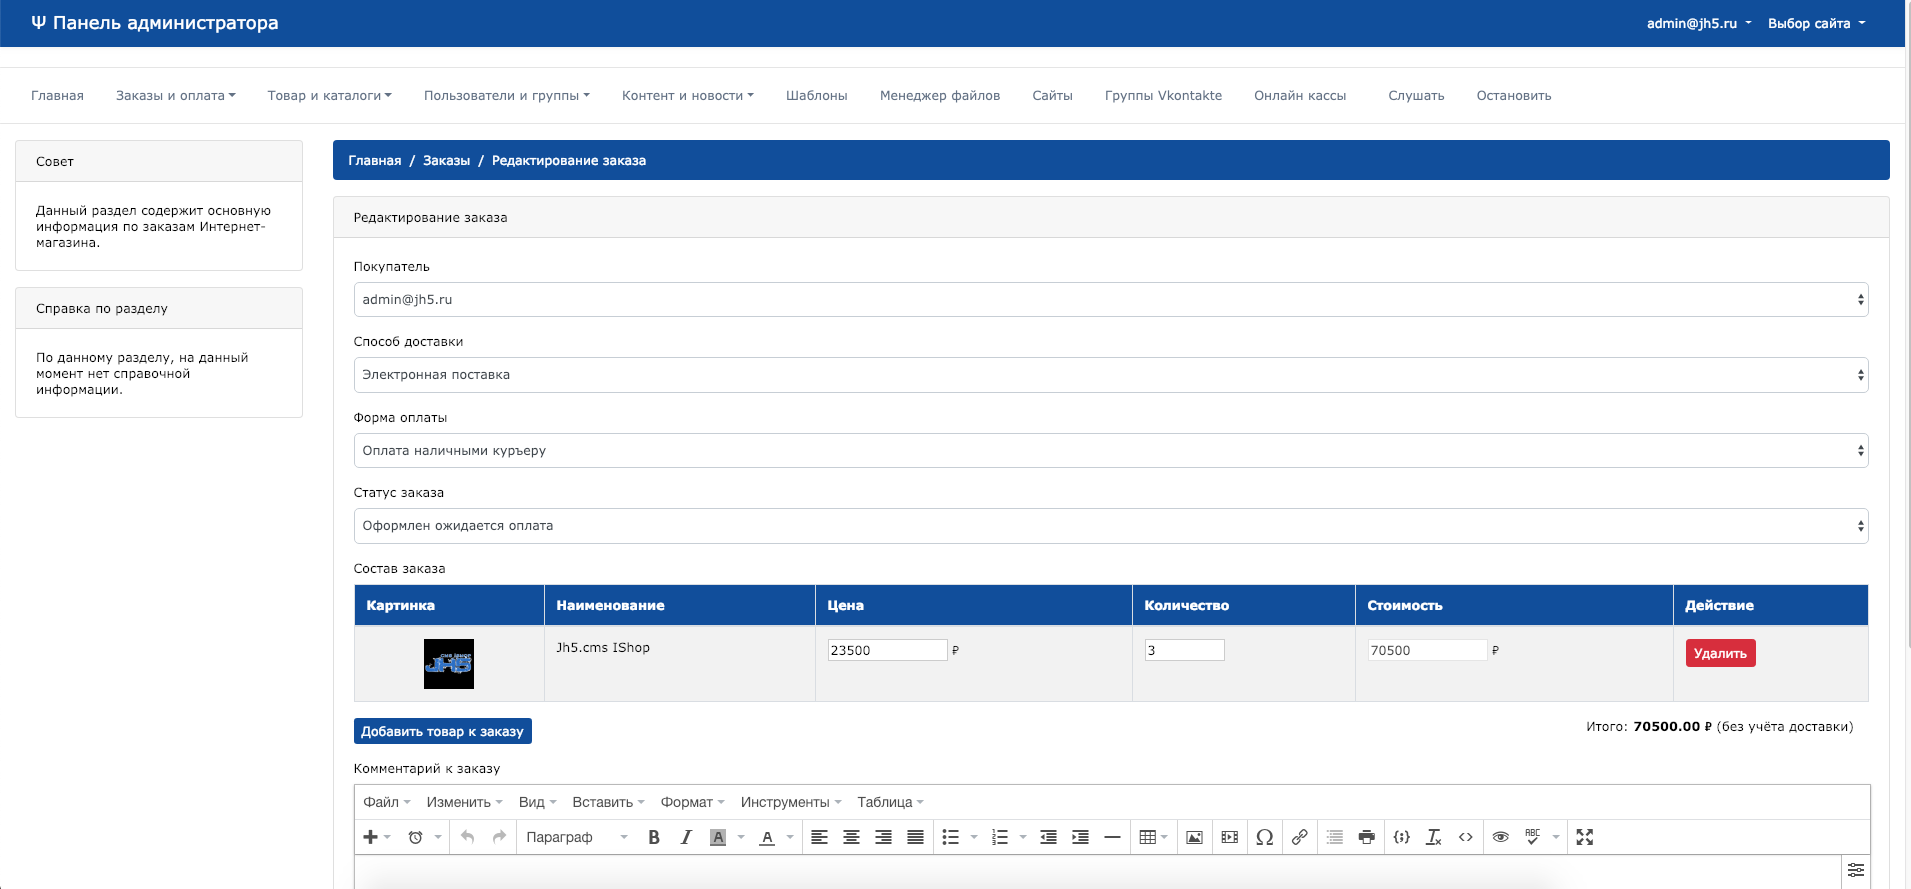Pick the text background color button
This screenshot has height=889, width=1911.
click(x=718, y=837)
